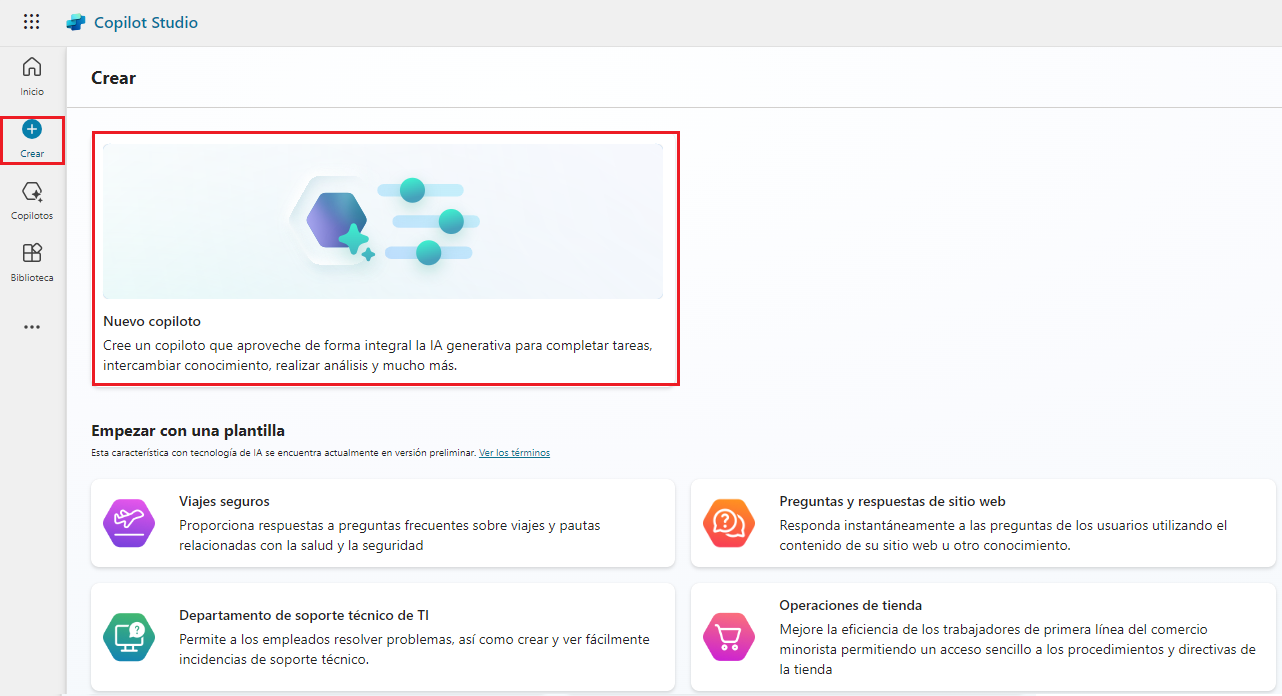Click the Viajes seguros description text

(x=390, y=535)
